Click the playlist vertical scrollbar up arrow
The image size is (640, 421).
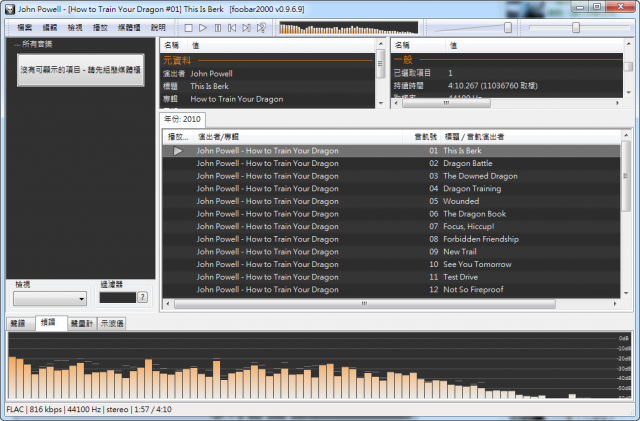point(626,135)
